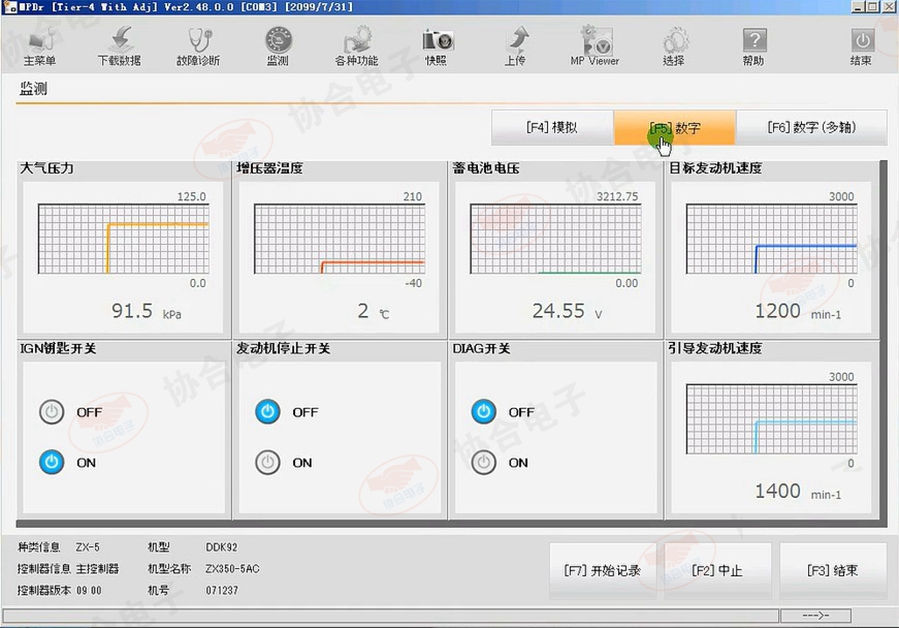899x628 pixels.
Task: Launch MP Viewer from the toolbar
Action: (x=595, y=46)
